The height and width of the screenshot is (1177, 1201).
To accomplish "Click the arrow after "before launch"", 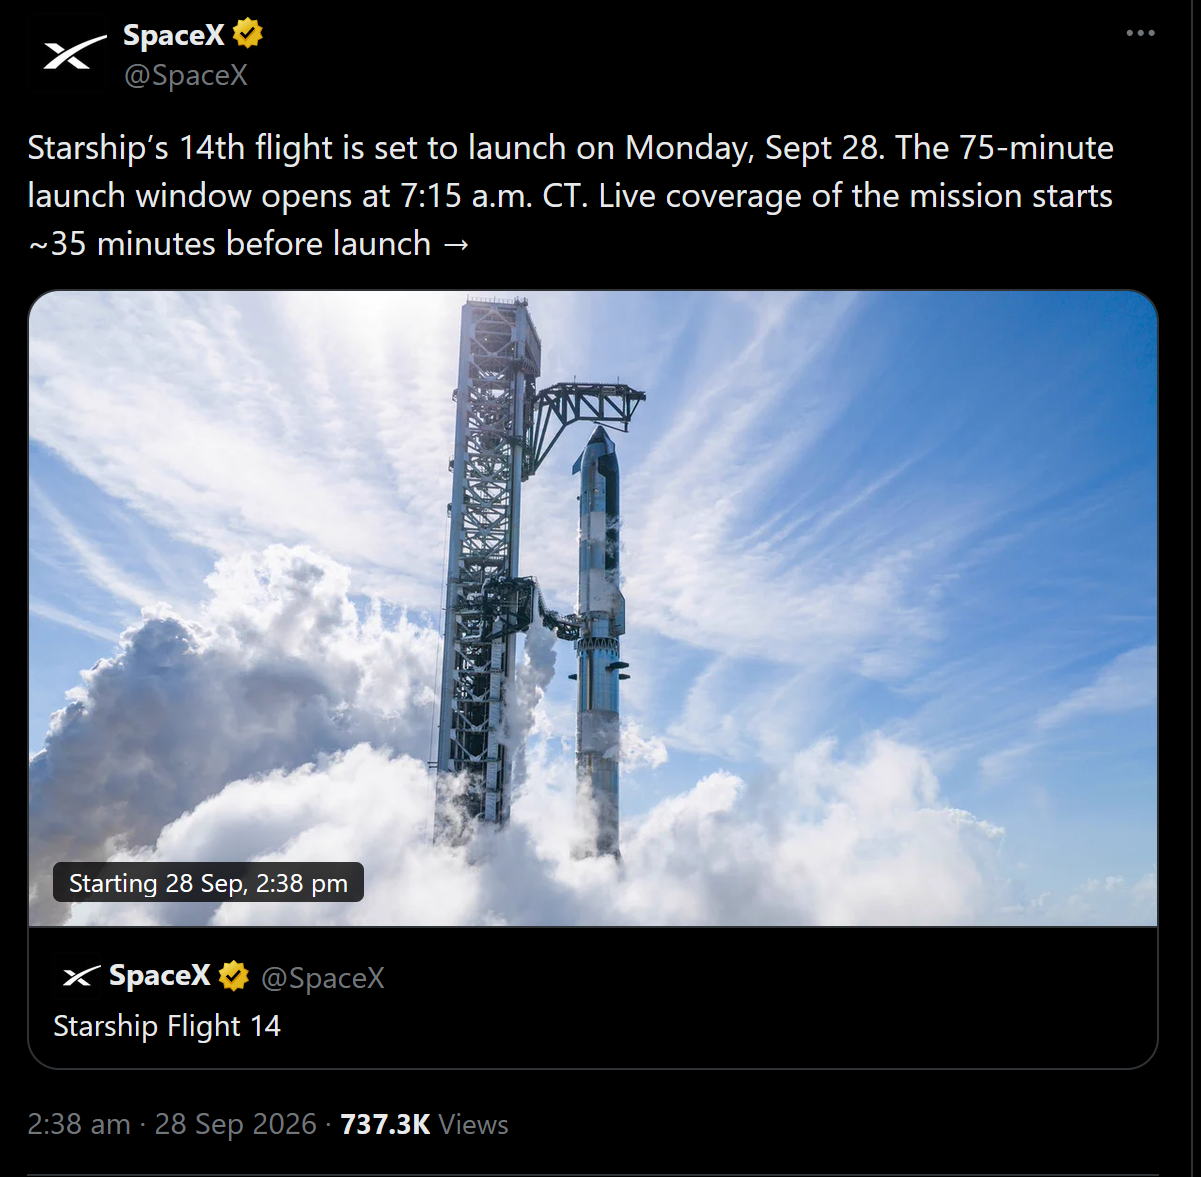I will click(456, 245).
